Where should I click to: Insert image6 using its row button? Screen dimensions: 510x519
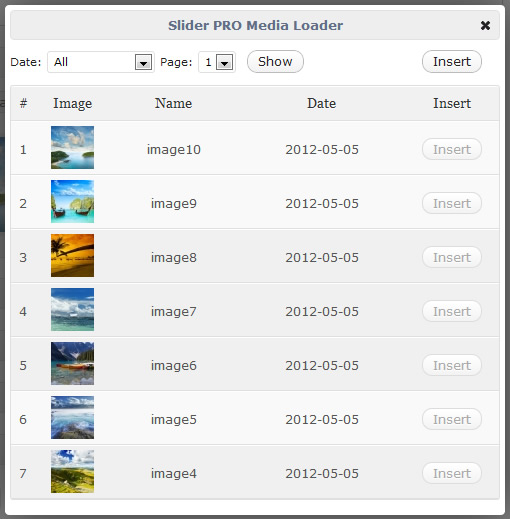(452, 365)
